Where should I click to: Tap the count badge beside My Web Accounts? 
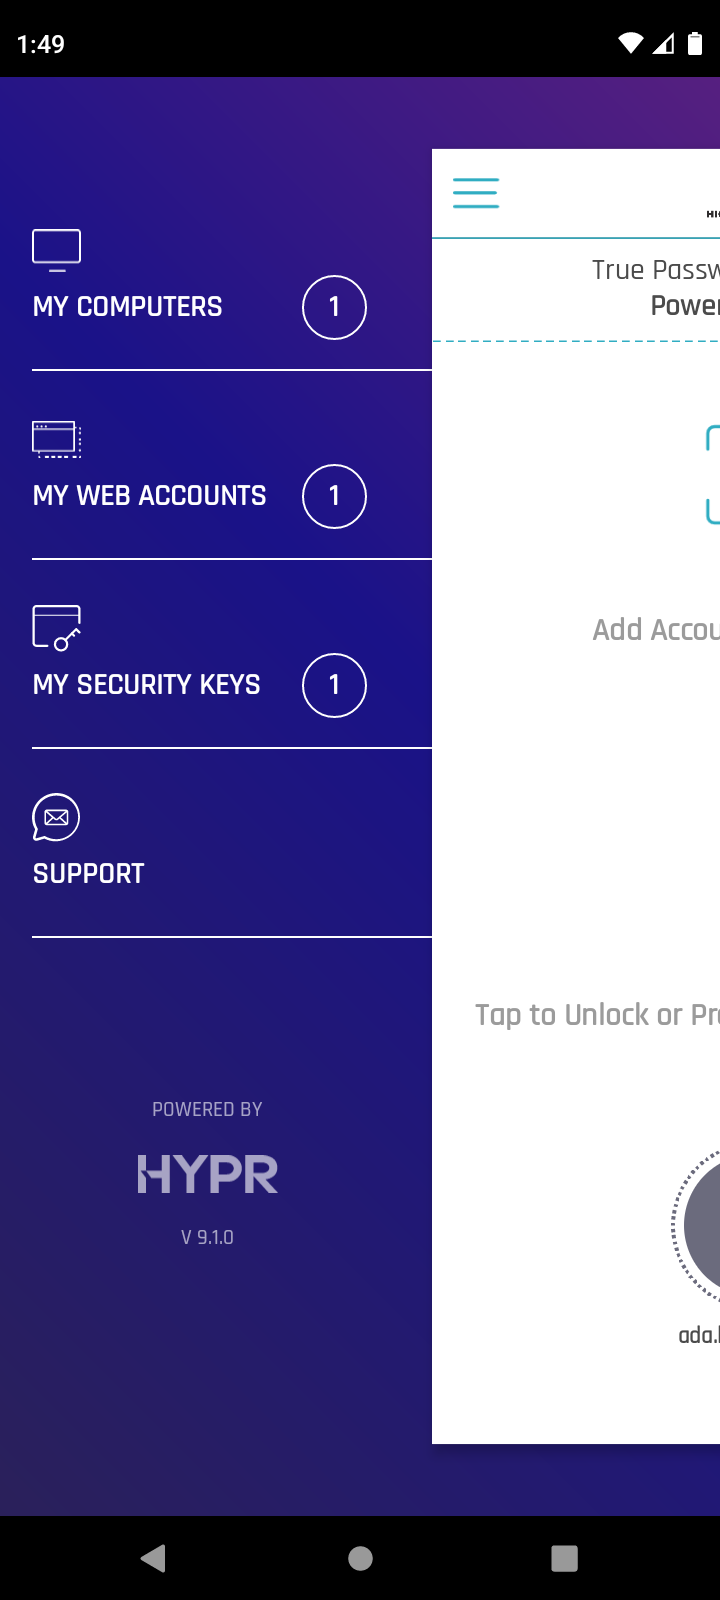click(335, 496)
